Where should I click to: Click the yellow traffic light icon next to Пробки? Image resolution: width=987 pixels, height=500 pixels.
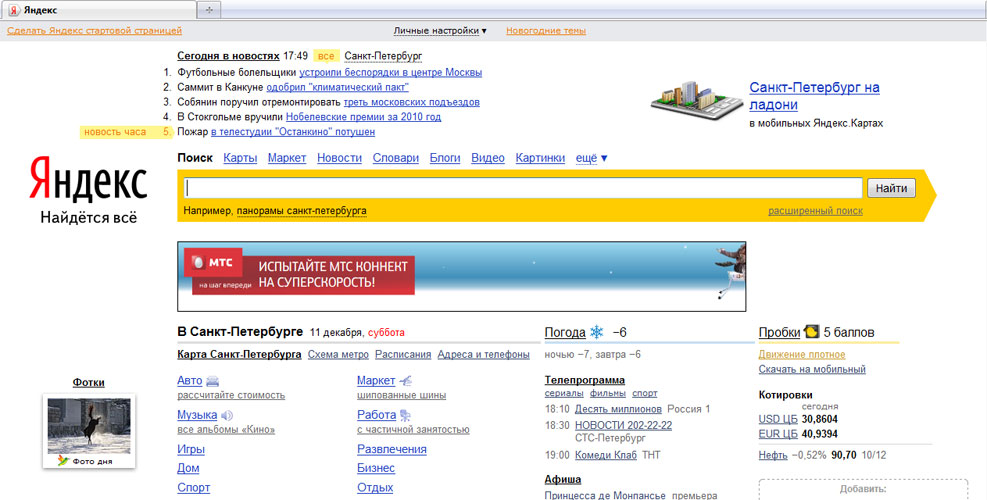811,331
